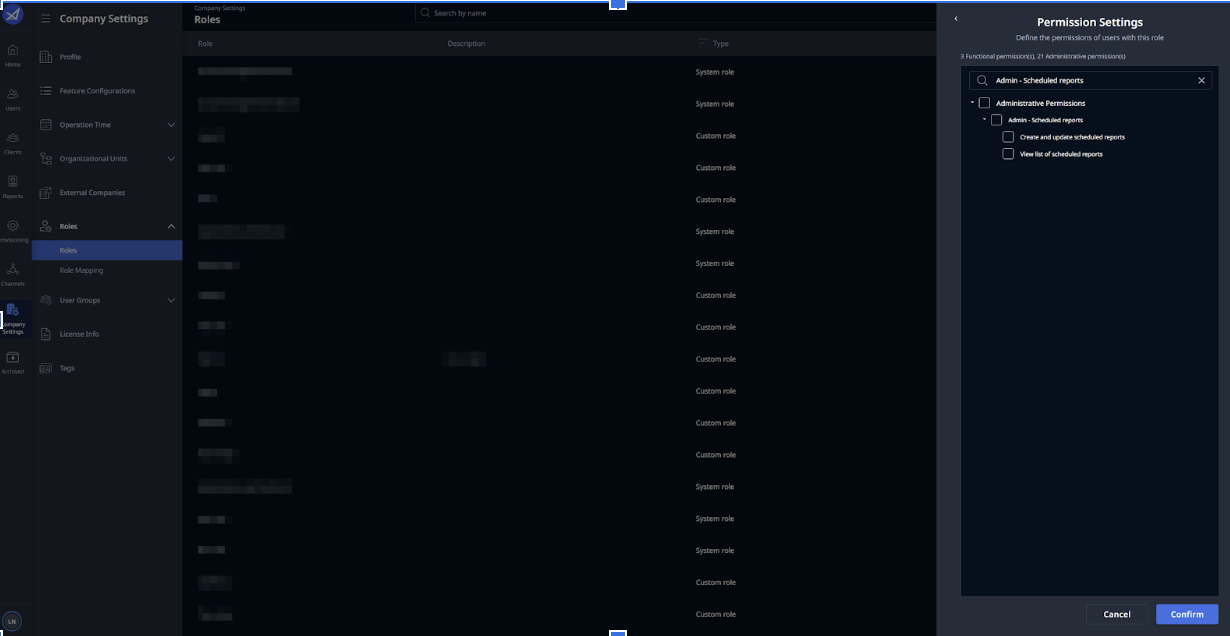This screenshot has height=636, width=1230.
Task: Click the Search by name field
Action: point(675,13)
